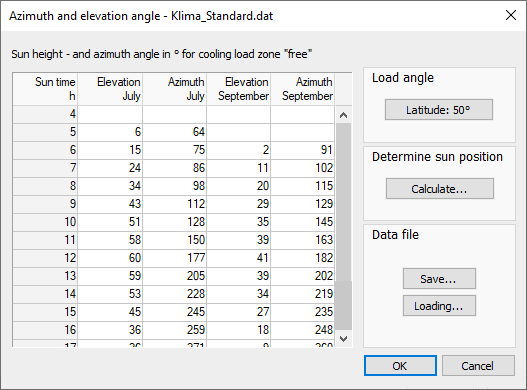Image resolution: width=527 pixels, height=390 pixels.
Task: Edit Azimuth September cell with value 248
Action: (302, 330)
